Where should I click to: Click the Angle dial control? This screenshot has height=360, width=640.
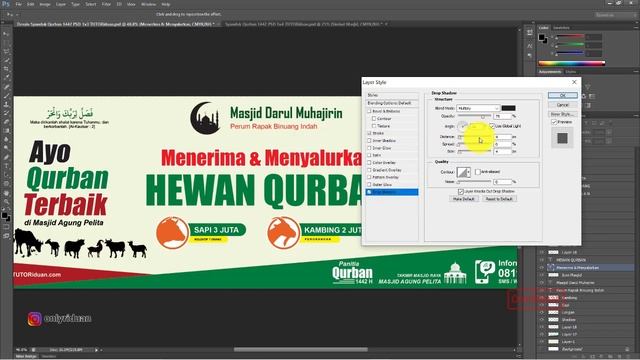click(x=462, y=126)
